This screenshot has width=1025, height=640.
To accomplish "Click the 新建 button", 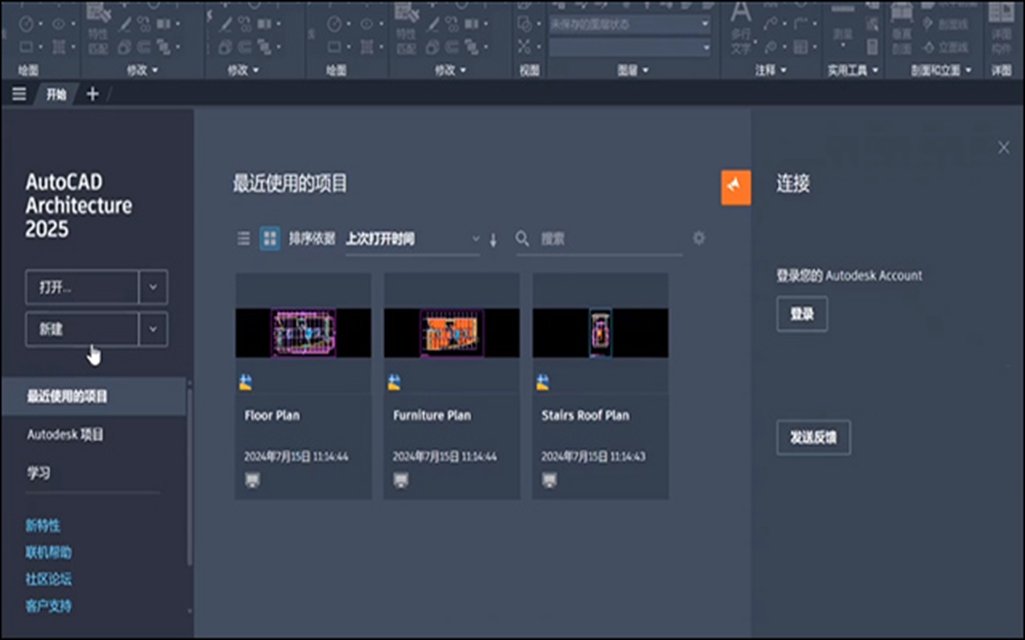I will click(82, 329).
